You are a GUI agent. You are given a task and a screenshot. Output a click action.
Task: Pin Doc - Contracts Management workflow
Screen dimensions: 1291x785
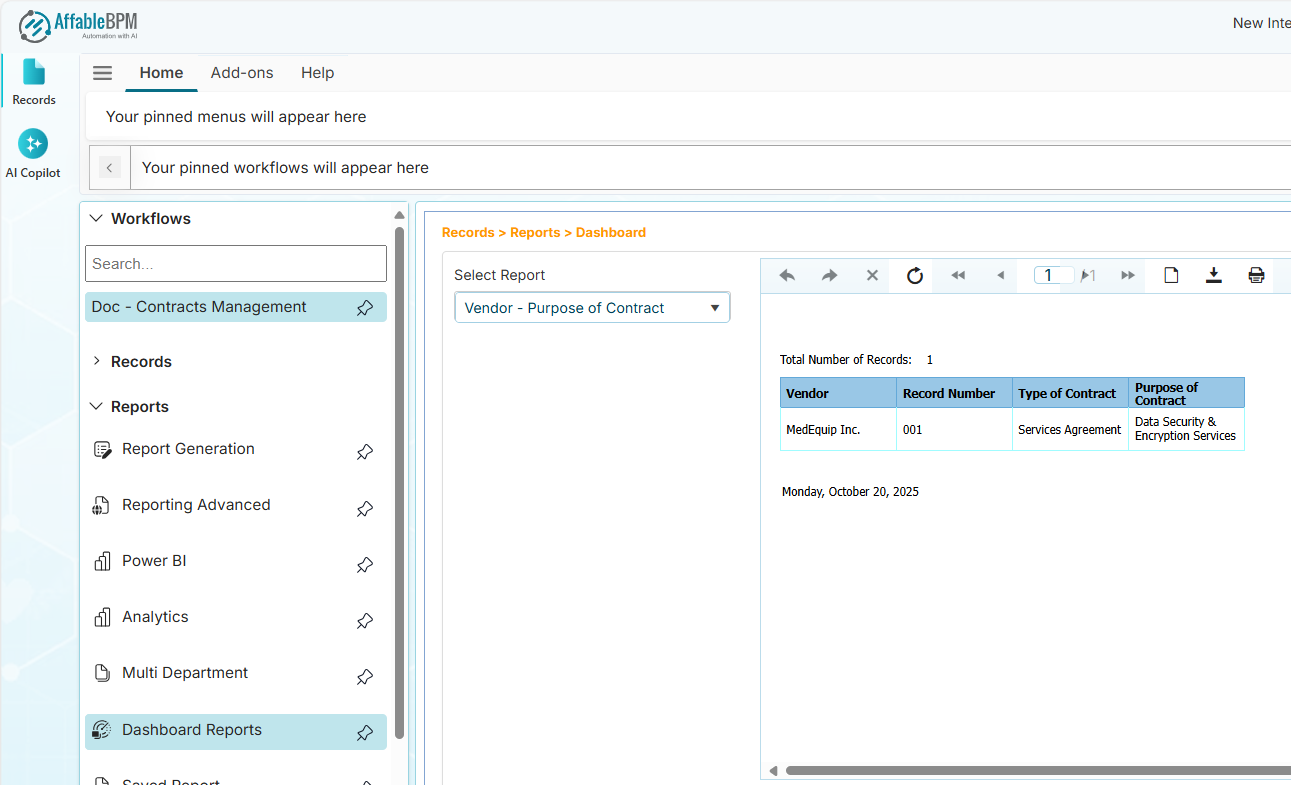click(365, 307)
